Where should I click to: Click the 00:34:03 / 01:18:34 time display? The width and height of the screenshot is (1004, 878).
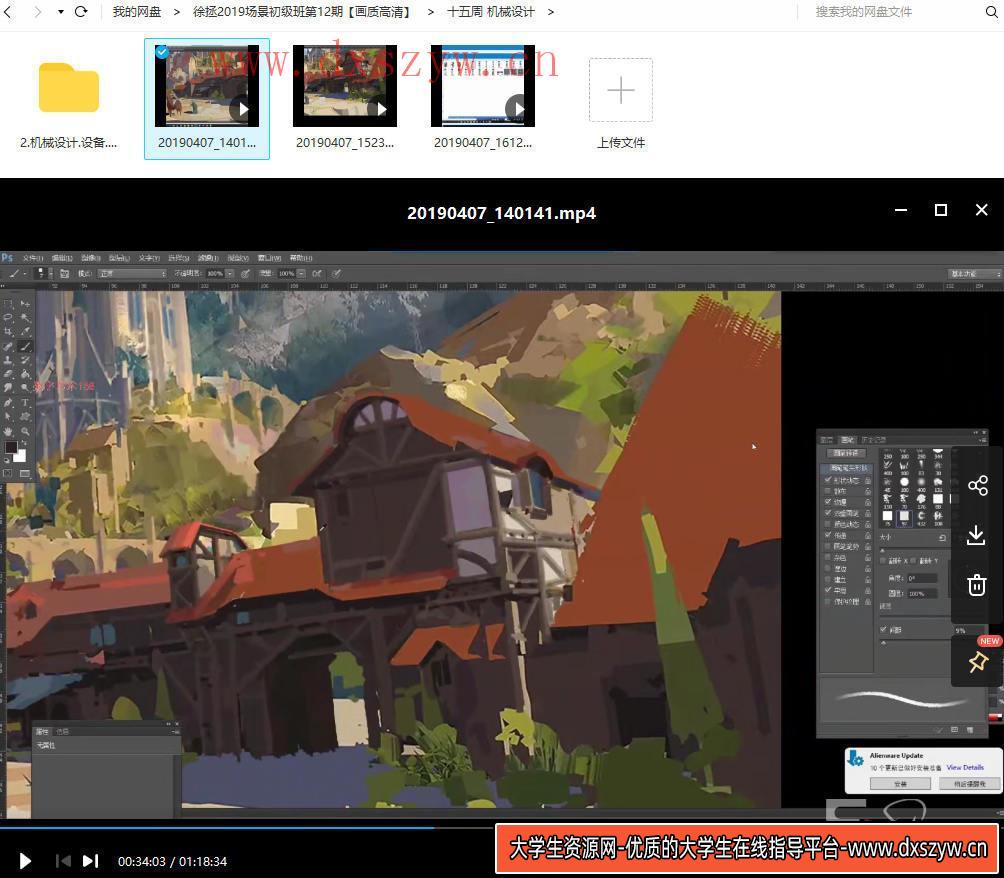pos(172,861)
